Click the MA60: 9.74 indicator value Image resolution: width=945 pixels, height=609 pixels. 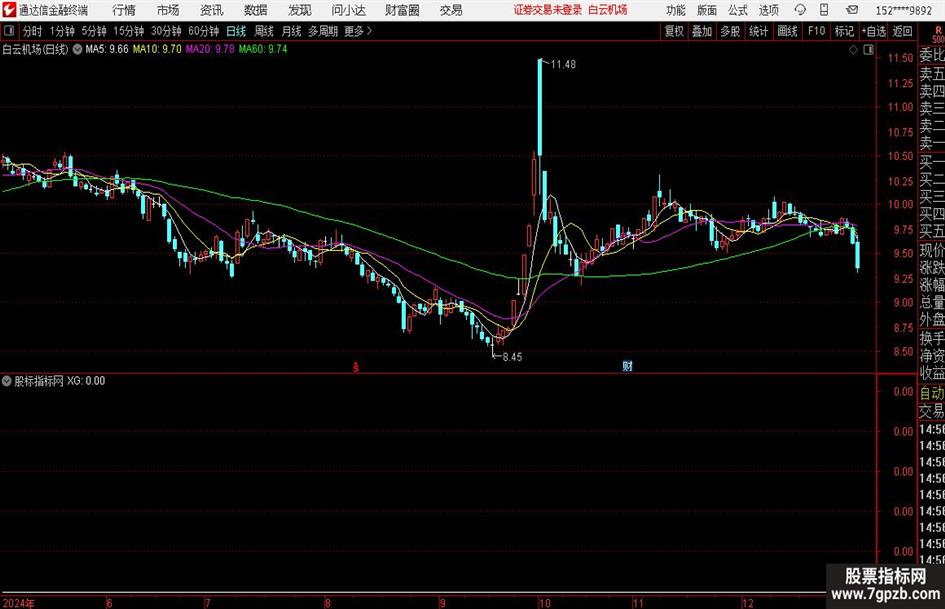[263, 49]
